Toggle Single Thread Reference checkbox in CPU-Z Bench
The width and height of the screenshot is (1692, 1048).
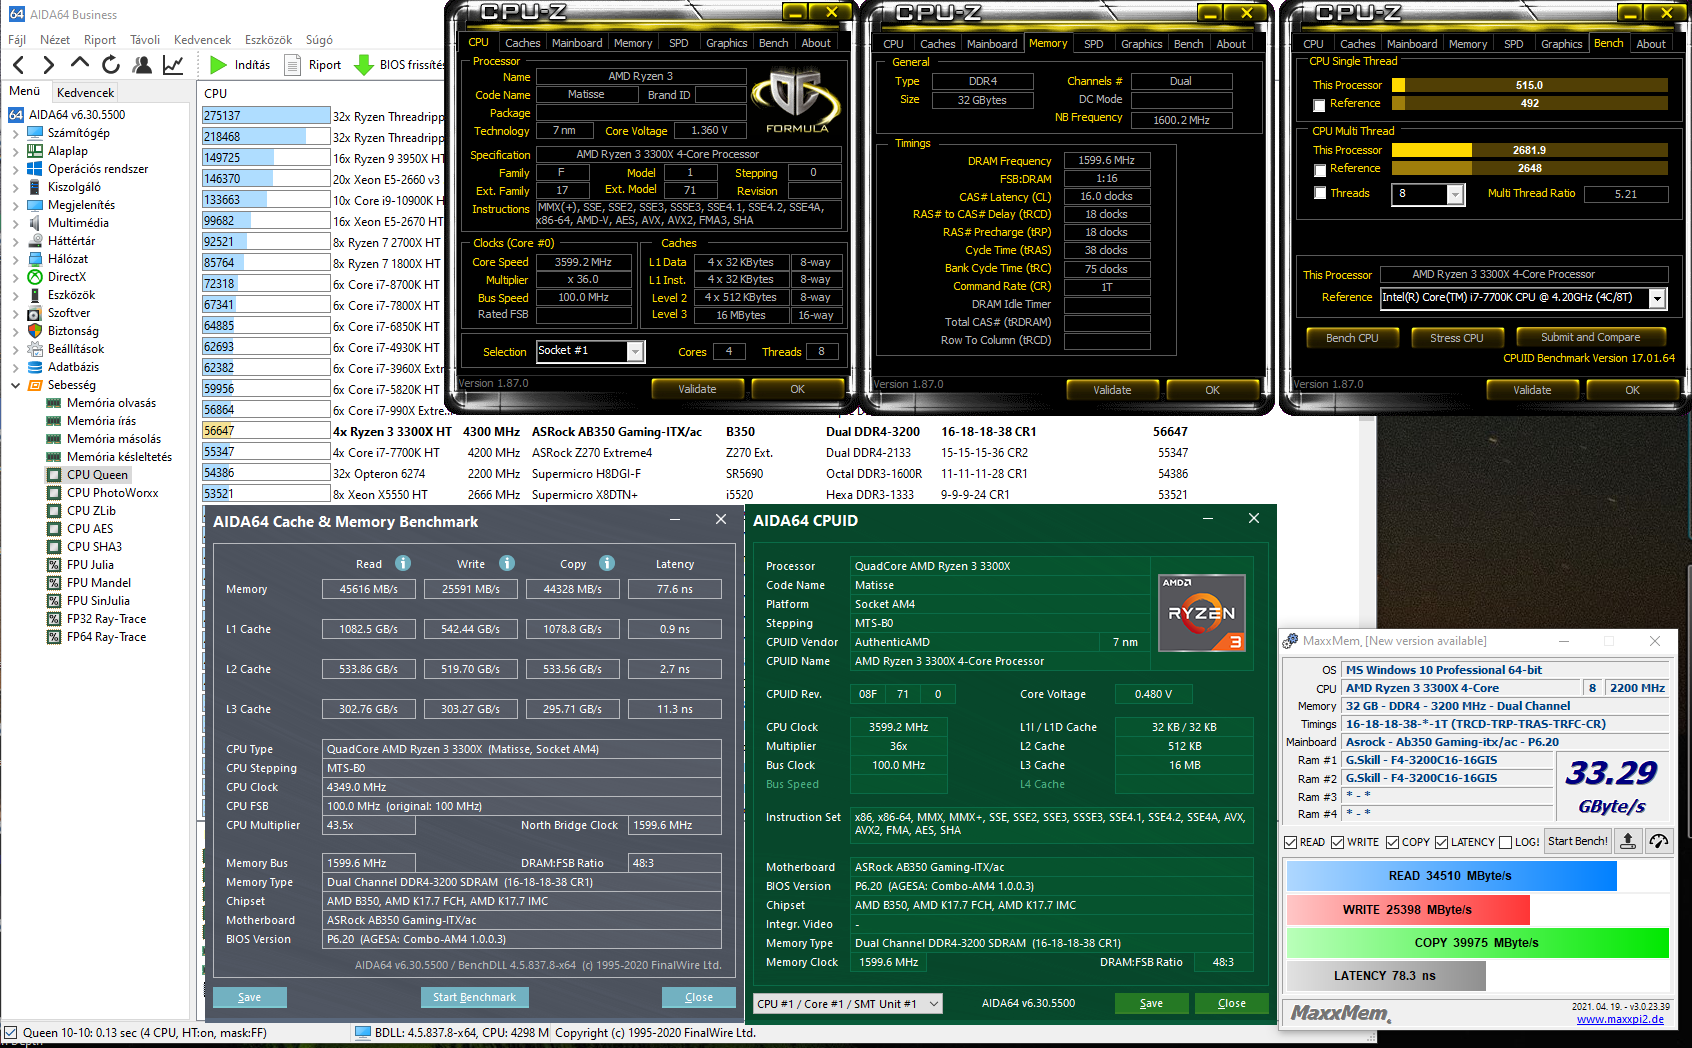pos(1320,105)
